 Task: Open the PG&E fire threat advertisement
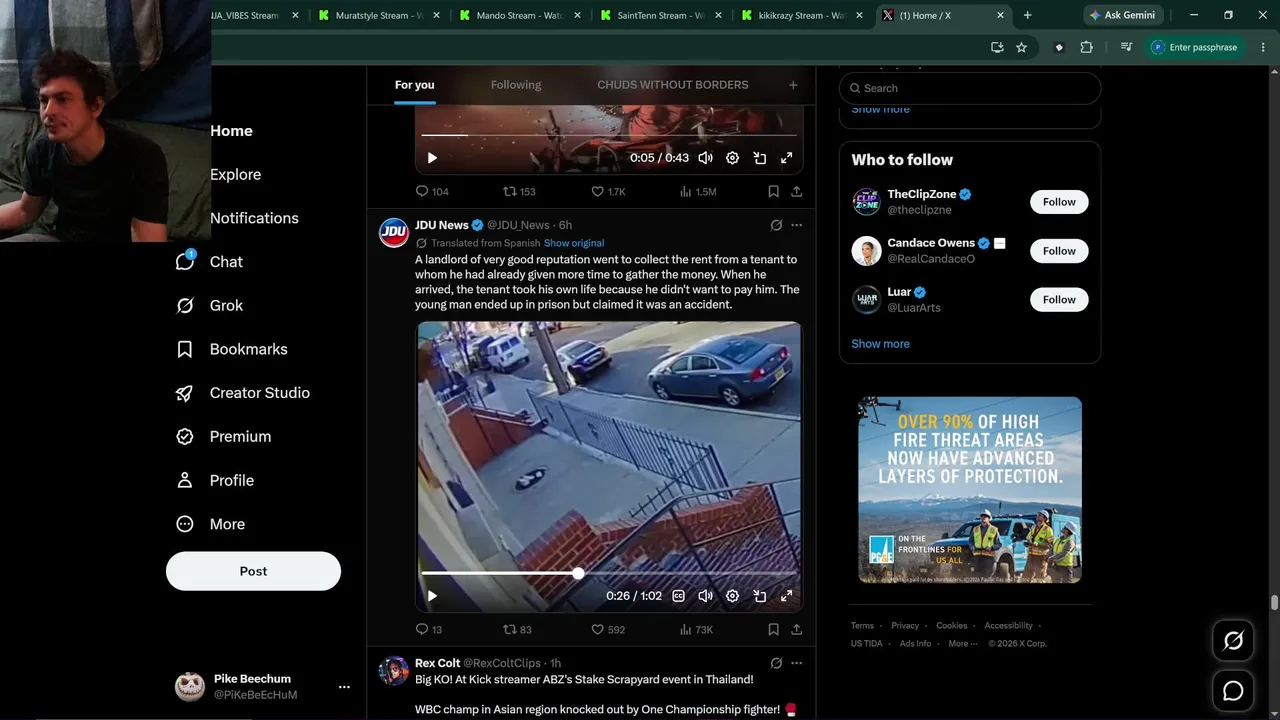click(x=970, y=490)
